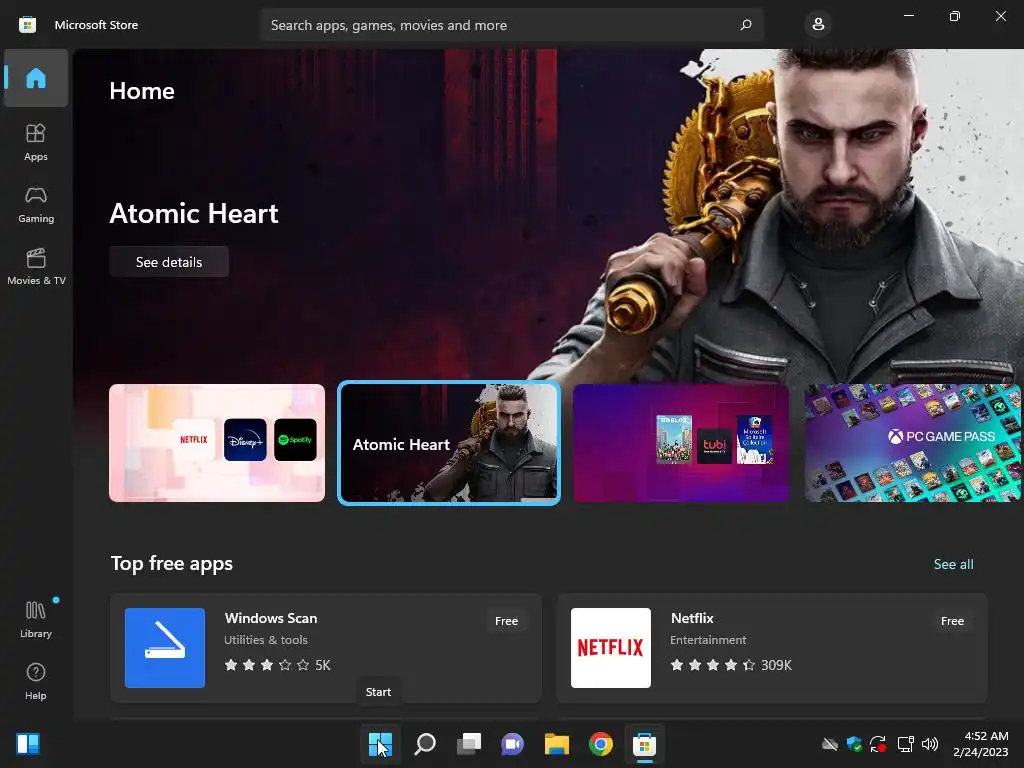
Task: Click the Windows Scan app icon
Action: tap(165, 648)
